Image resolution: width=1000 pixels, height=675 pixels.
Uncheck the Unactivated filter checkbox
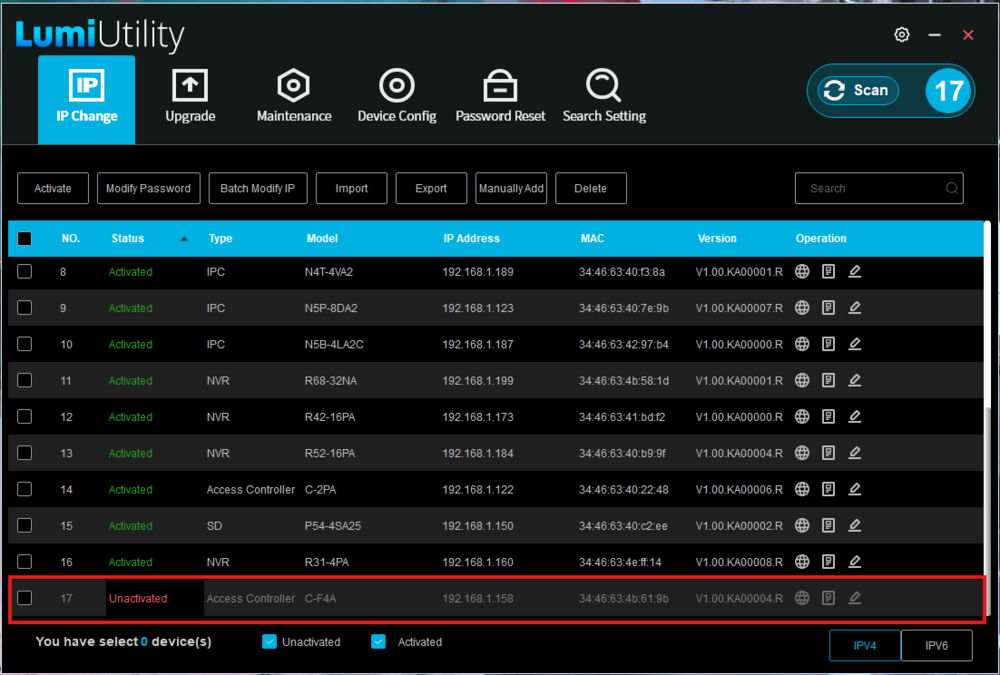coord(269,642)
